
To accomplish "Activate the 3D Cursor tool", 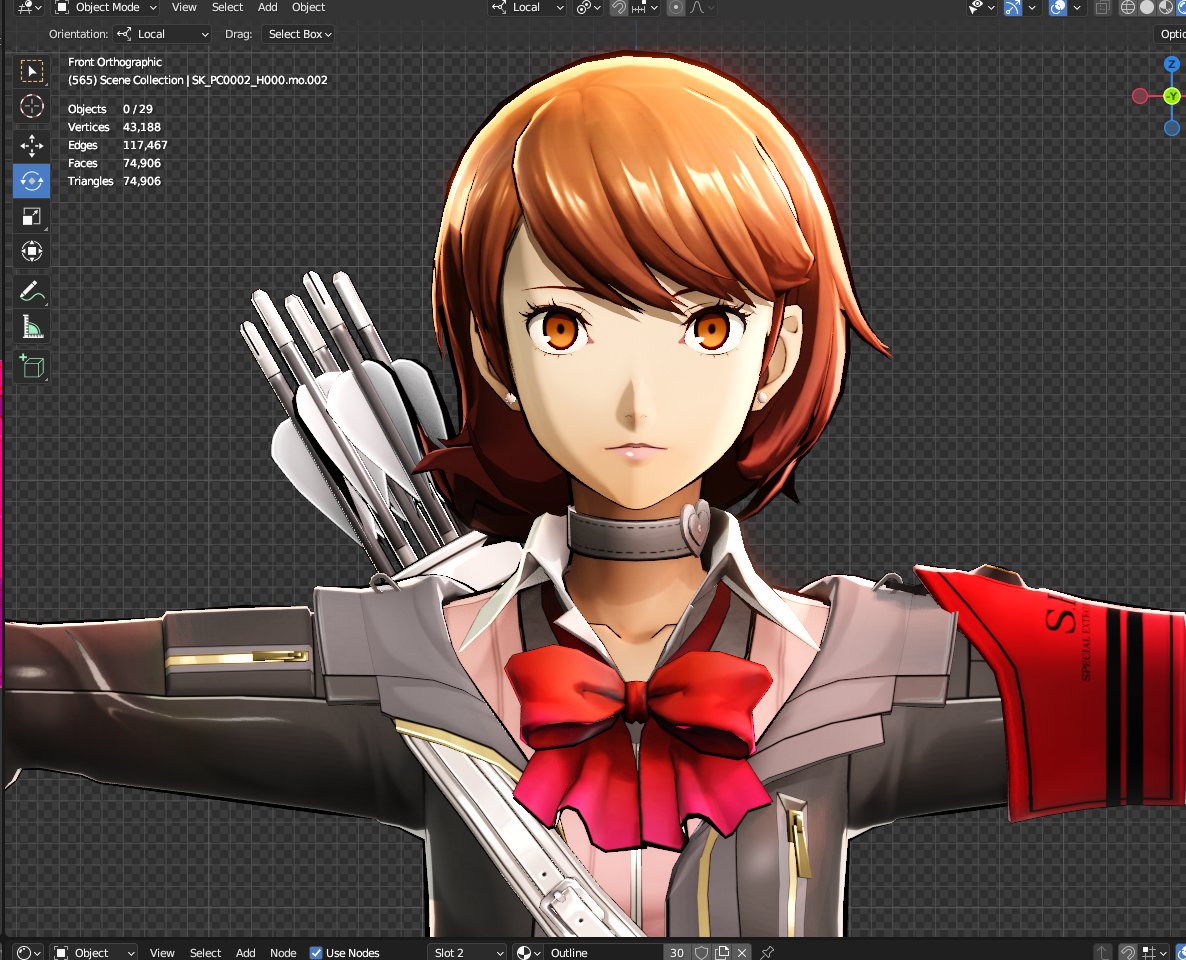I will click(31, 107).
